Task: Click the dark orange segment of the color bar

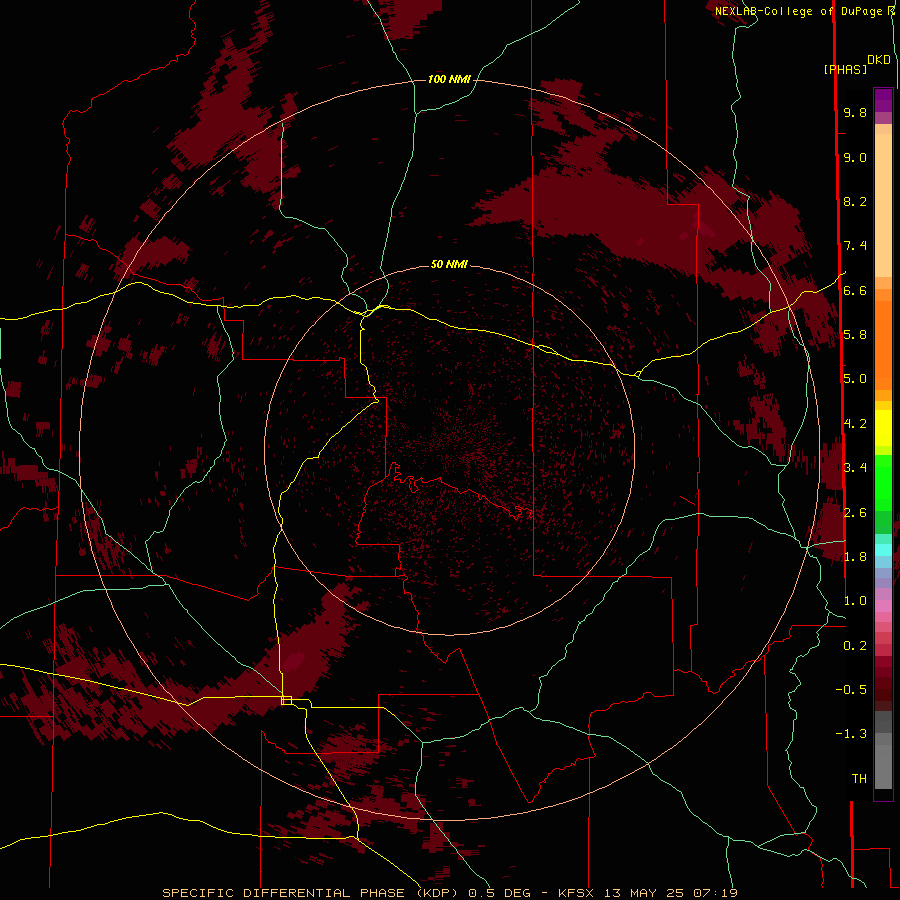Action: 883,345
